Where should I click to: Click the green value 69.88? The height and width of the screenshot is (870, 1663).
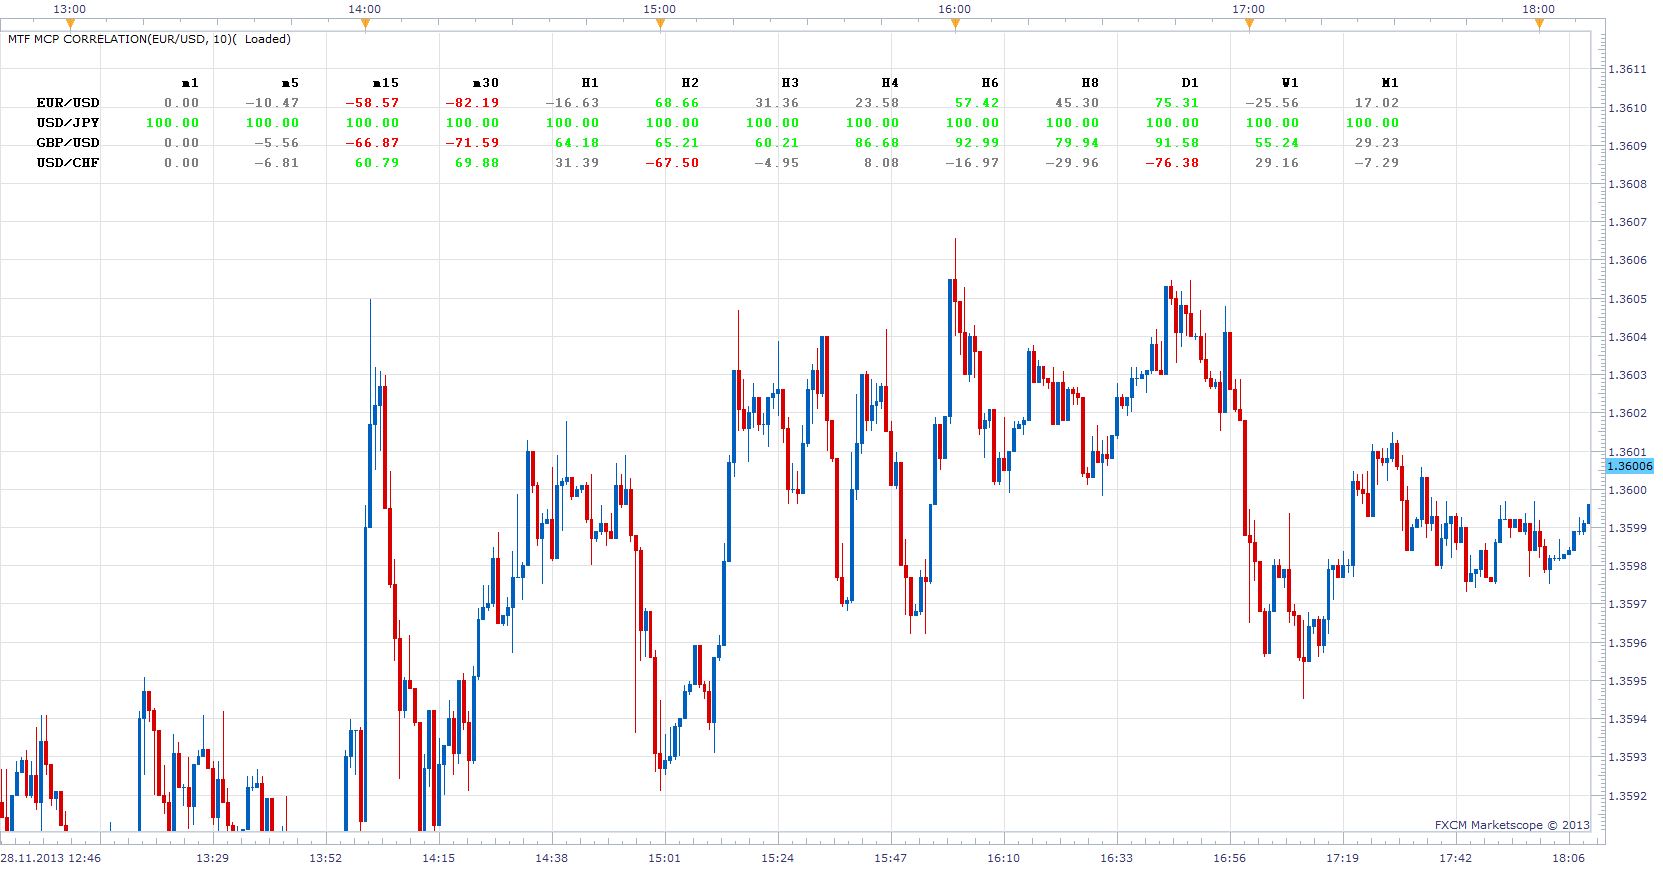477,163
